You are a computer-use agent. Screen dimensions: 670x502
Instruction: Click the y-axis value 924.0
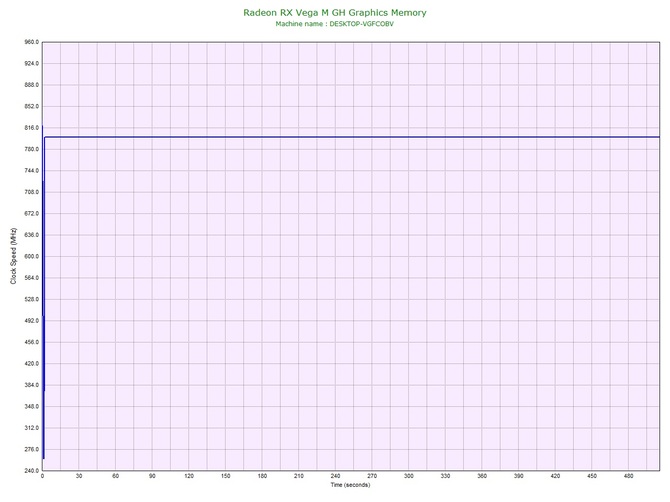[32, 63]
